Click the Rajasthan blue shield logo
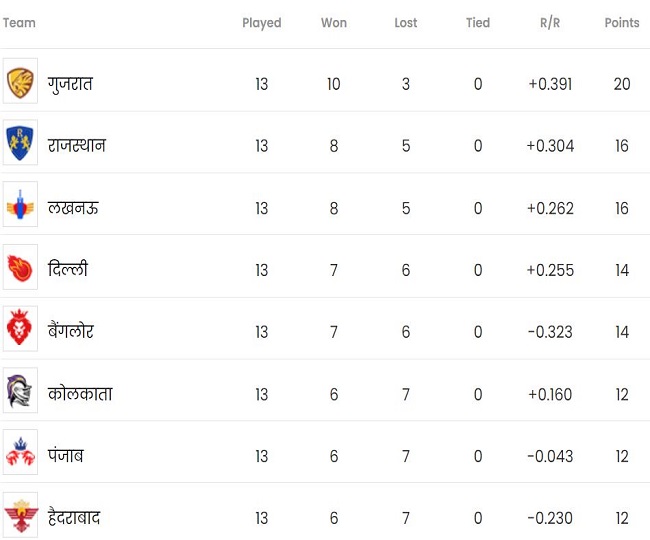Screen dimensions: 650x540 tap(20, 143)
